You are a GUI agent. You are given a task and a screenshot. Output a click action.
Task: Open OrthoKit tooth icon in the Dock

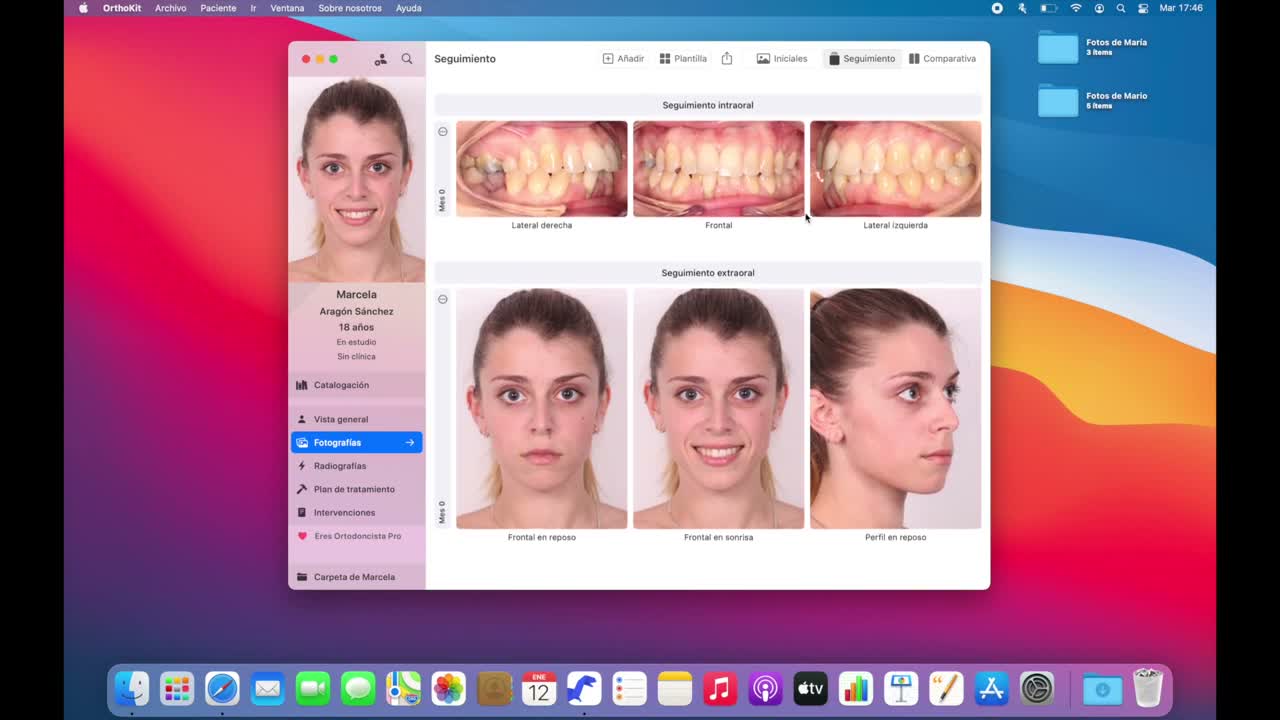(584, 688)
